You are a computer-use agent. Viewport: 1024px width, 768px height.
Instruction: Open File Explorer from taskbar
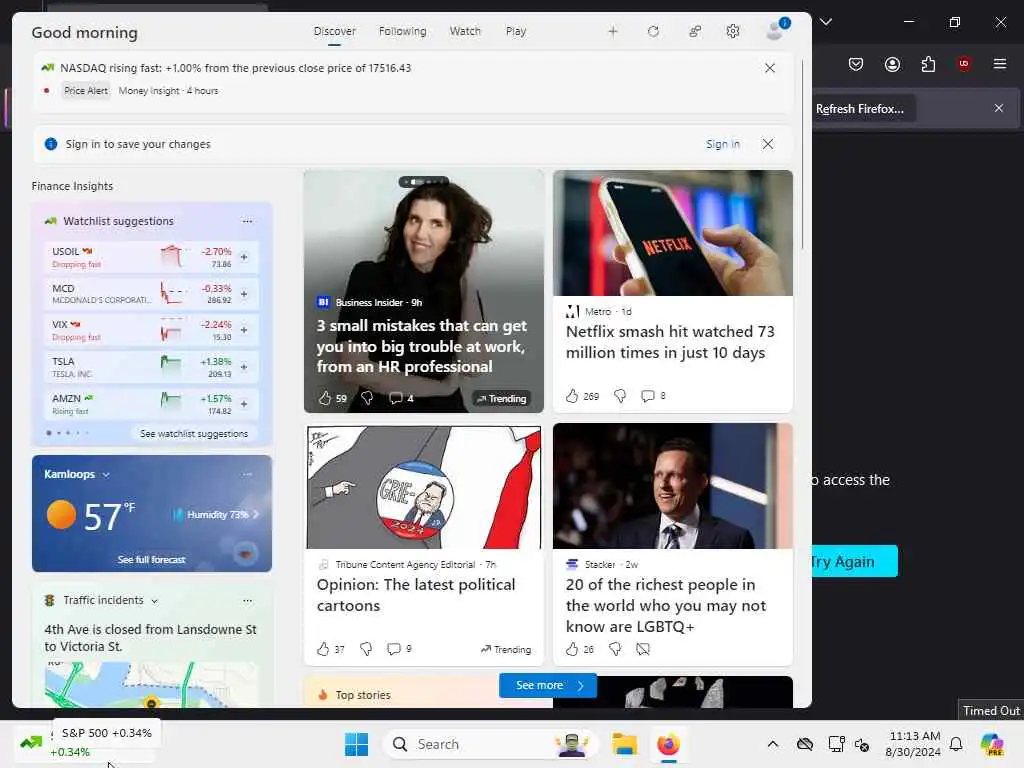coord(624,744)
